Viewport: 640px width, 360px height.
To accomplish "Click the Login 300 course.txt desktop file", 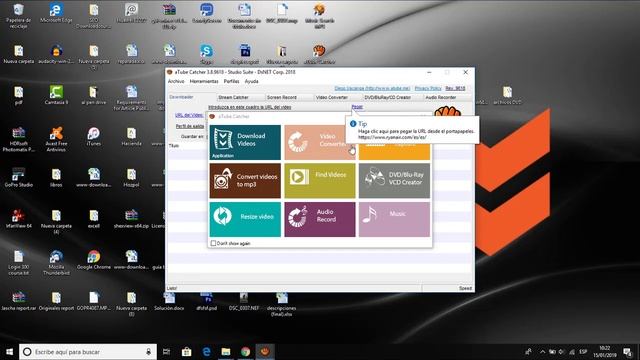I will click(x=18, y=262).
